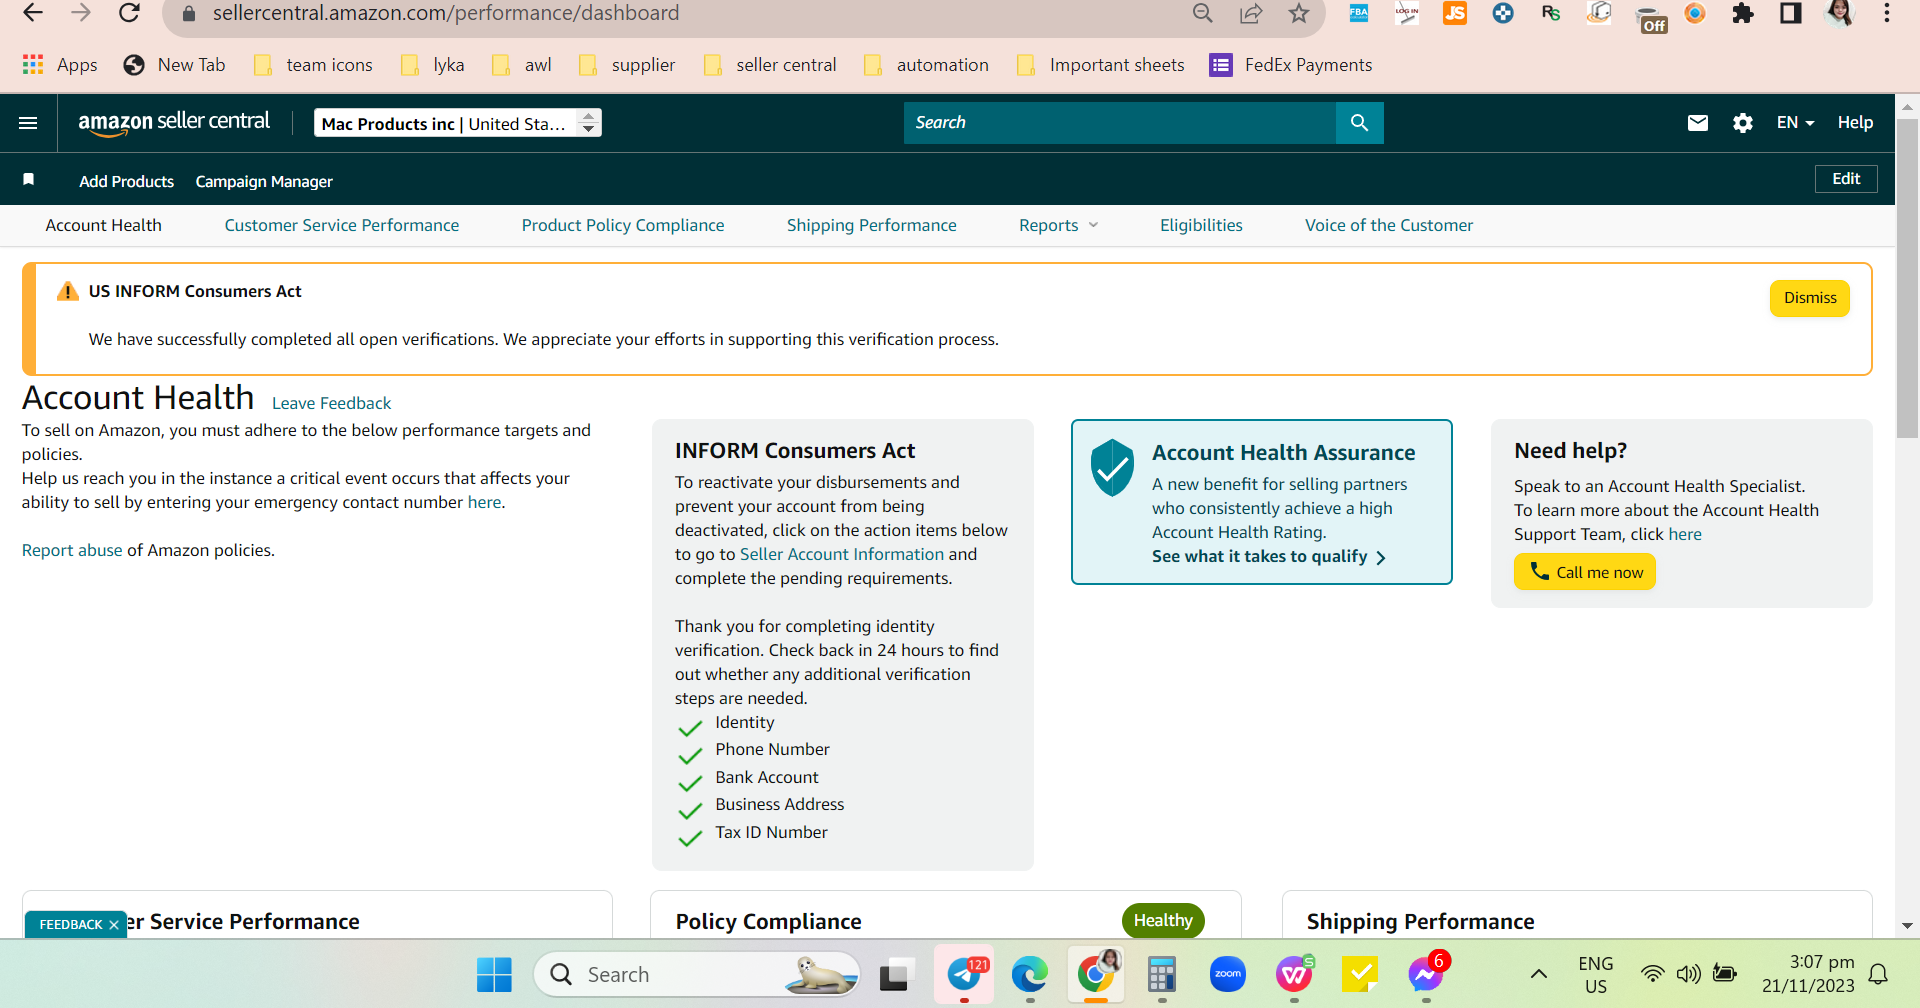Open Telegram from the taskbar

click(x=964, y=974)
